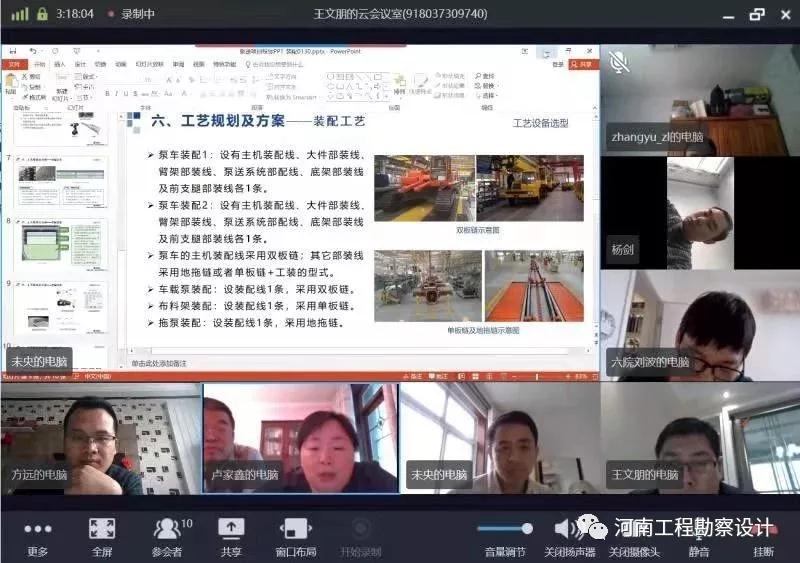Click the muted microphone icon on zhangyu_zl video

coord(619,62)
